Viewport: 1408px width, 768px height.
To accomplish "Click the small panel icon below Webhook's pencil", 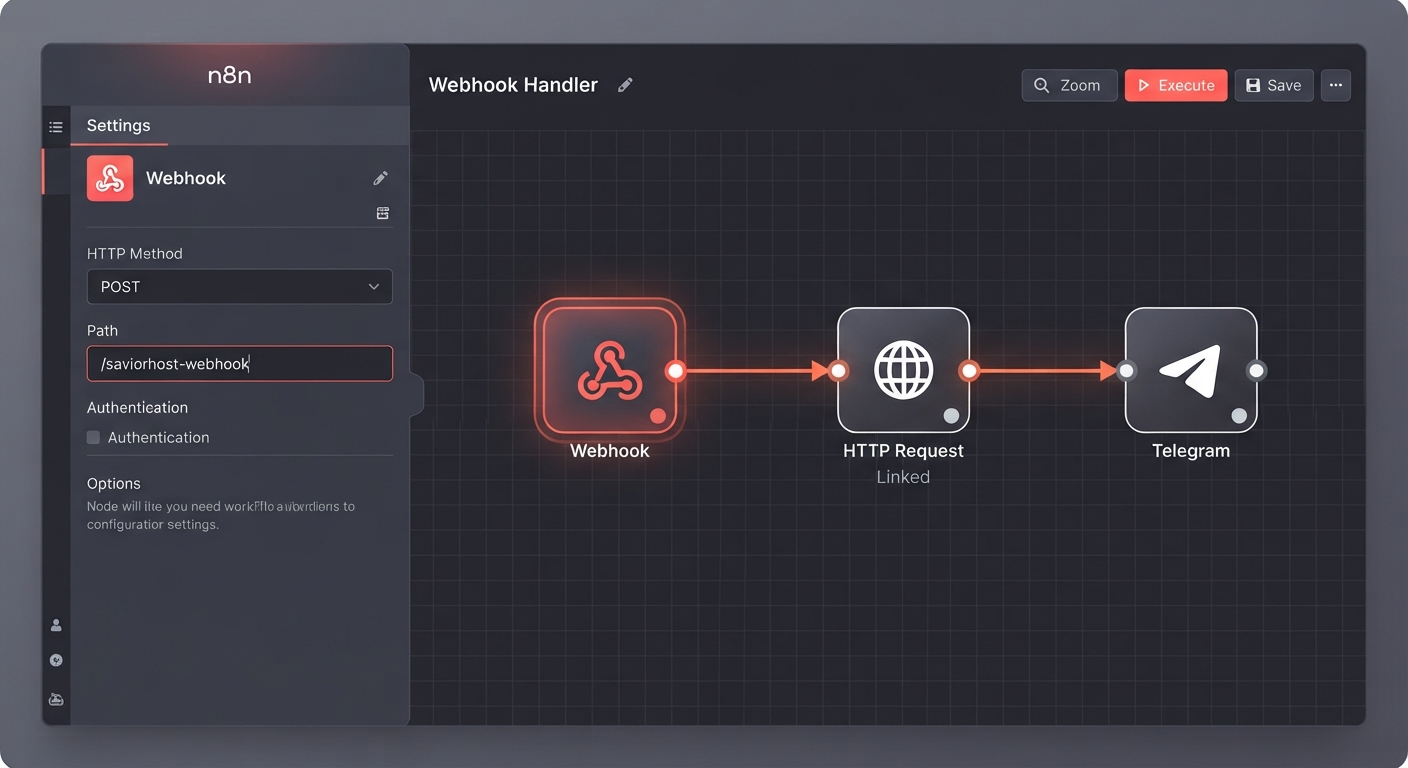I will [x=382, y=213].
